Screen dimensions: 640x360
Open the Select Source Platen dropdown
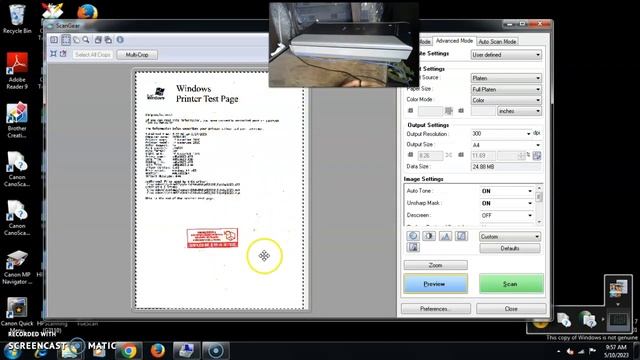click(x=506, y=78)
